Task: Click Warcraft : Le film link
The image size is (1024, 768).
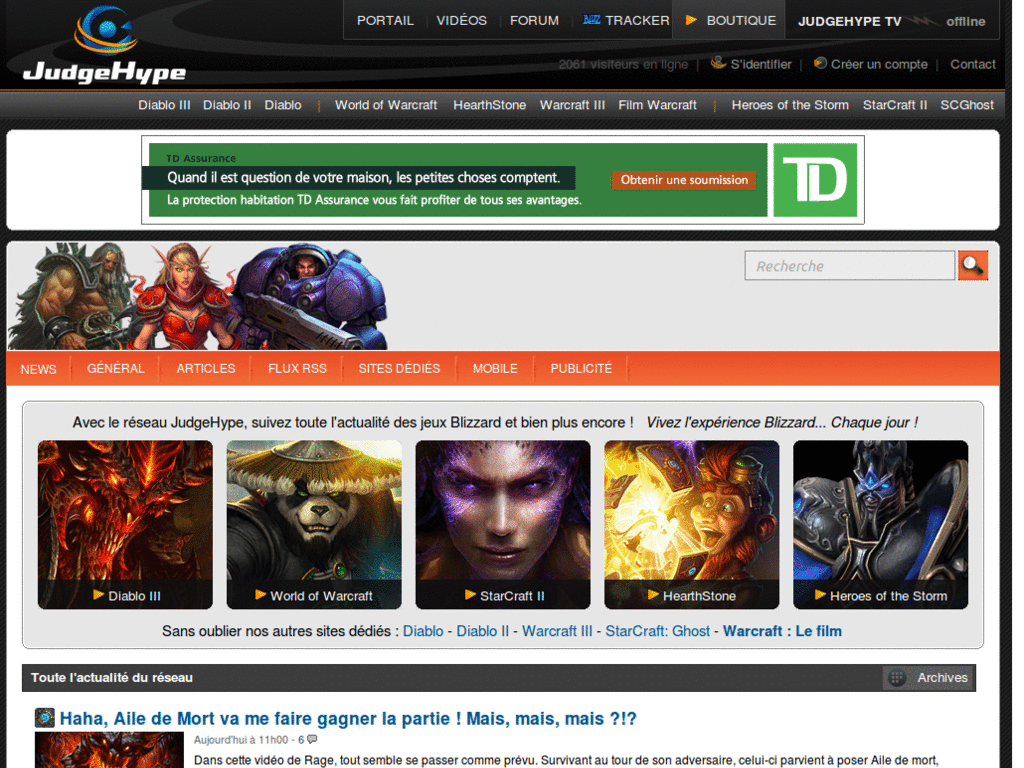Action: coord(782,632)
